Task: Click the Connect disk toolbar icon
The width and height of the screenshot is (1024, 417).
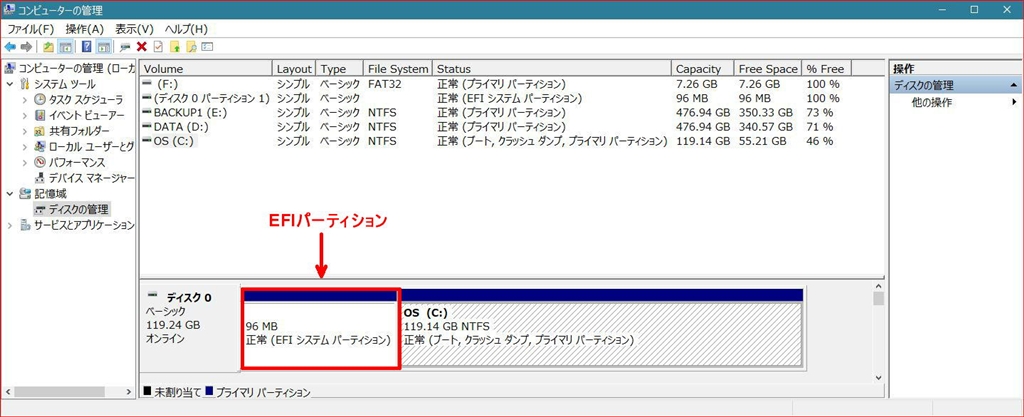Action: (125, 47)
